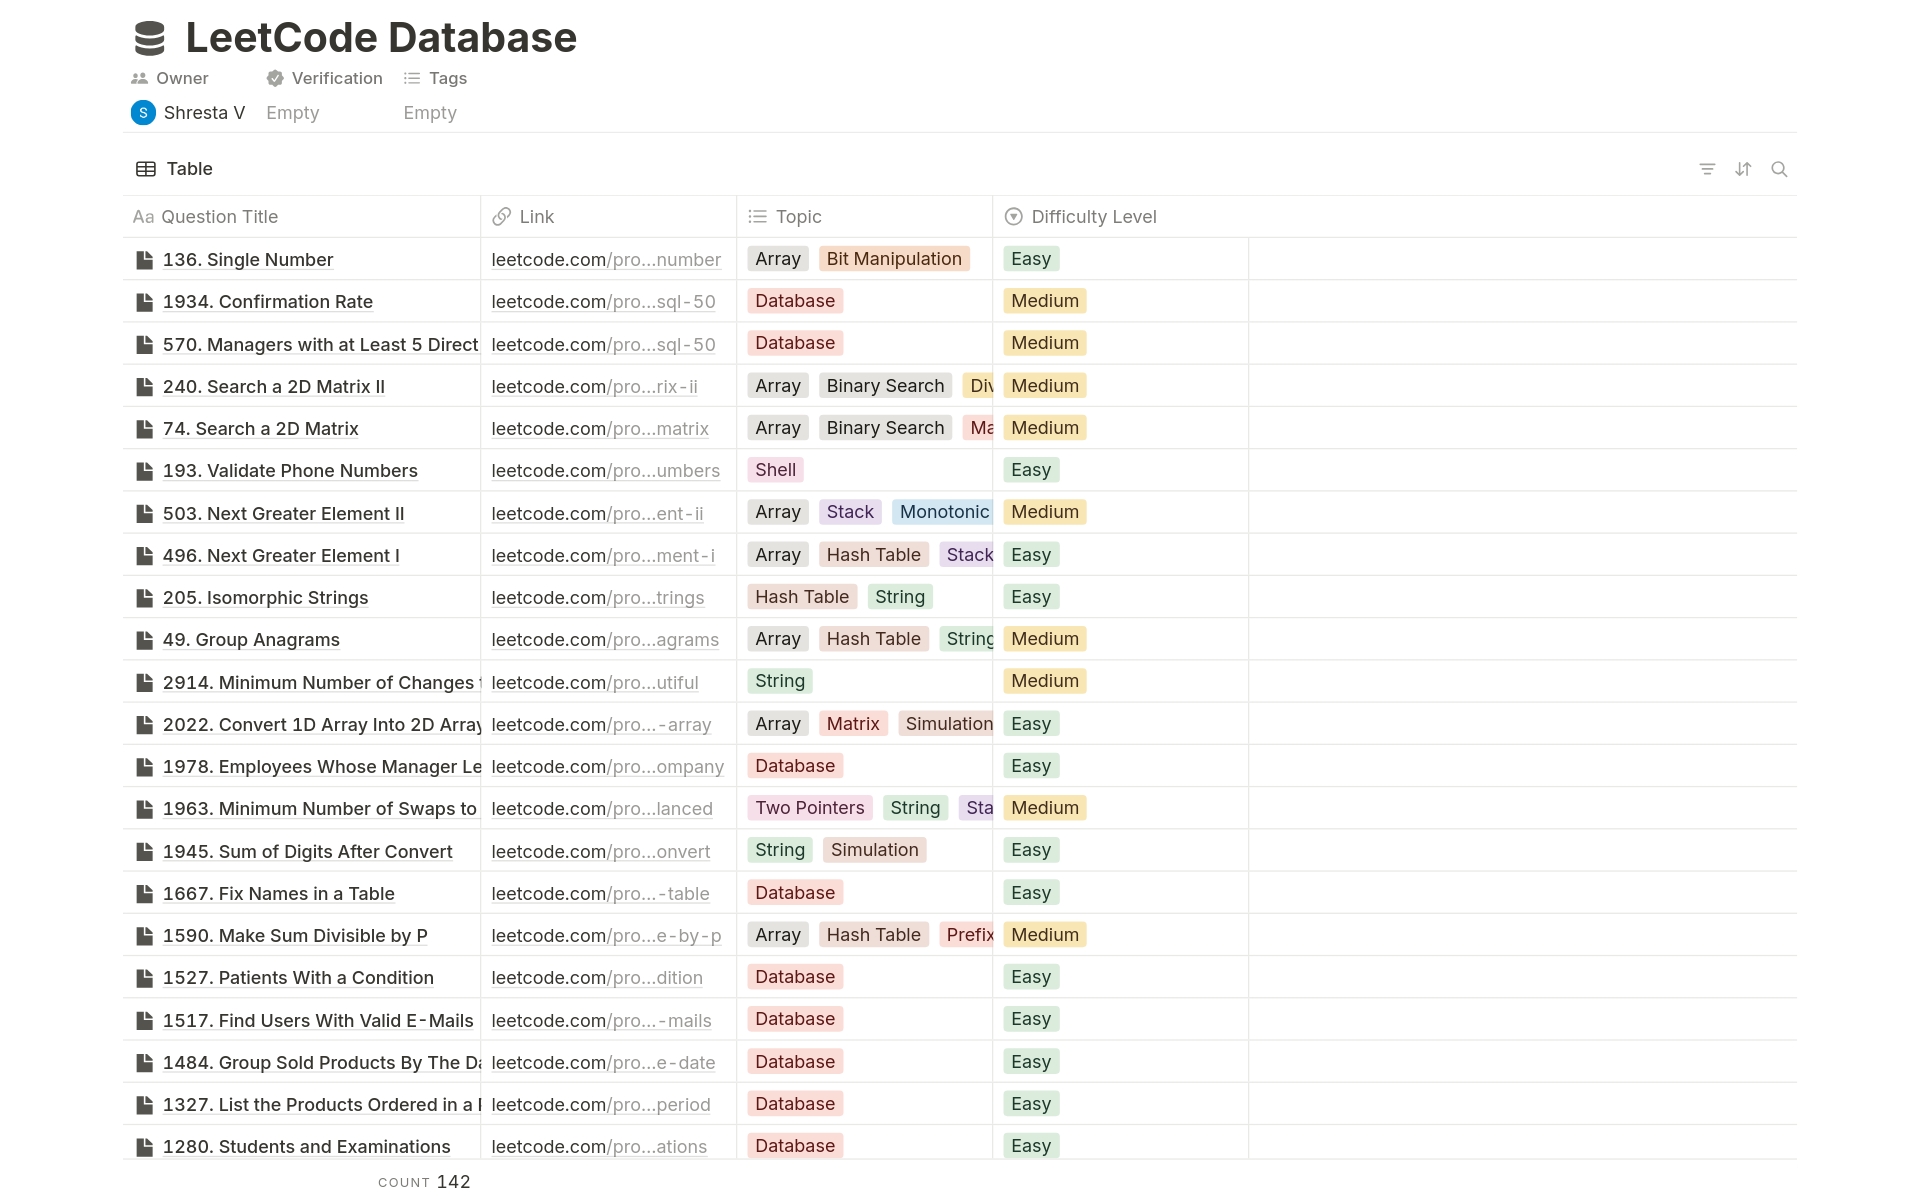Select the Table view tab
The image size is (1920, 1199).
click(175, 169)
